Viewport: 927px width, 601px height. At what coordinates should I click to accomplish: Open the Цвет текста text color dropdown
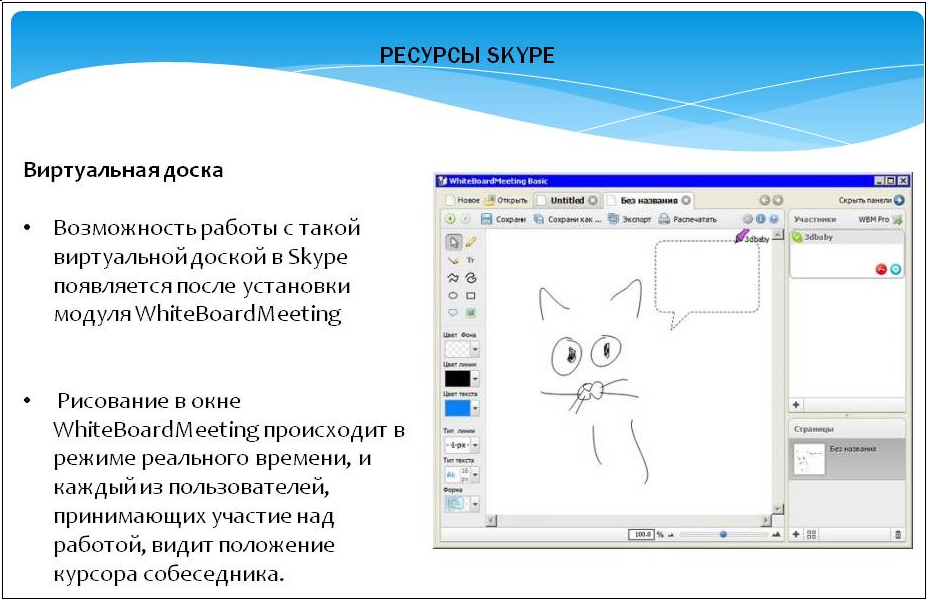point(475,408)
